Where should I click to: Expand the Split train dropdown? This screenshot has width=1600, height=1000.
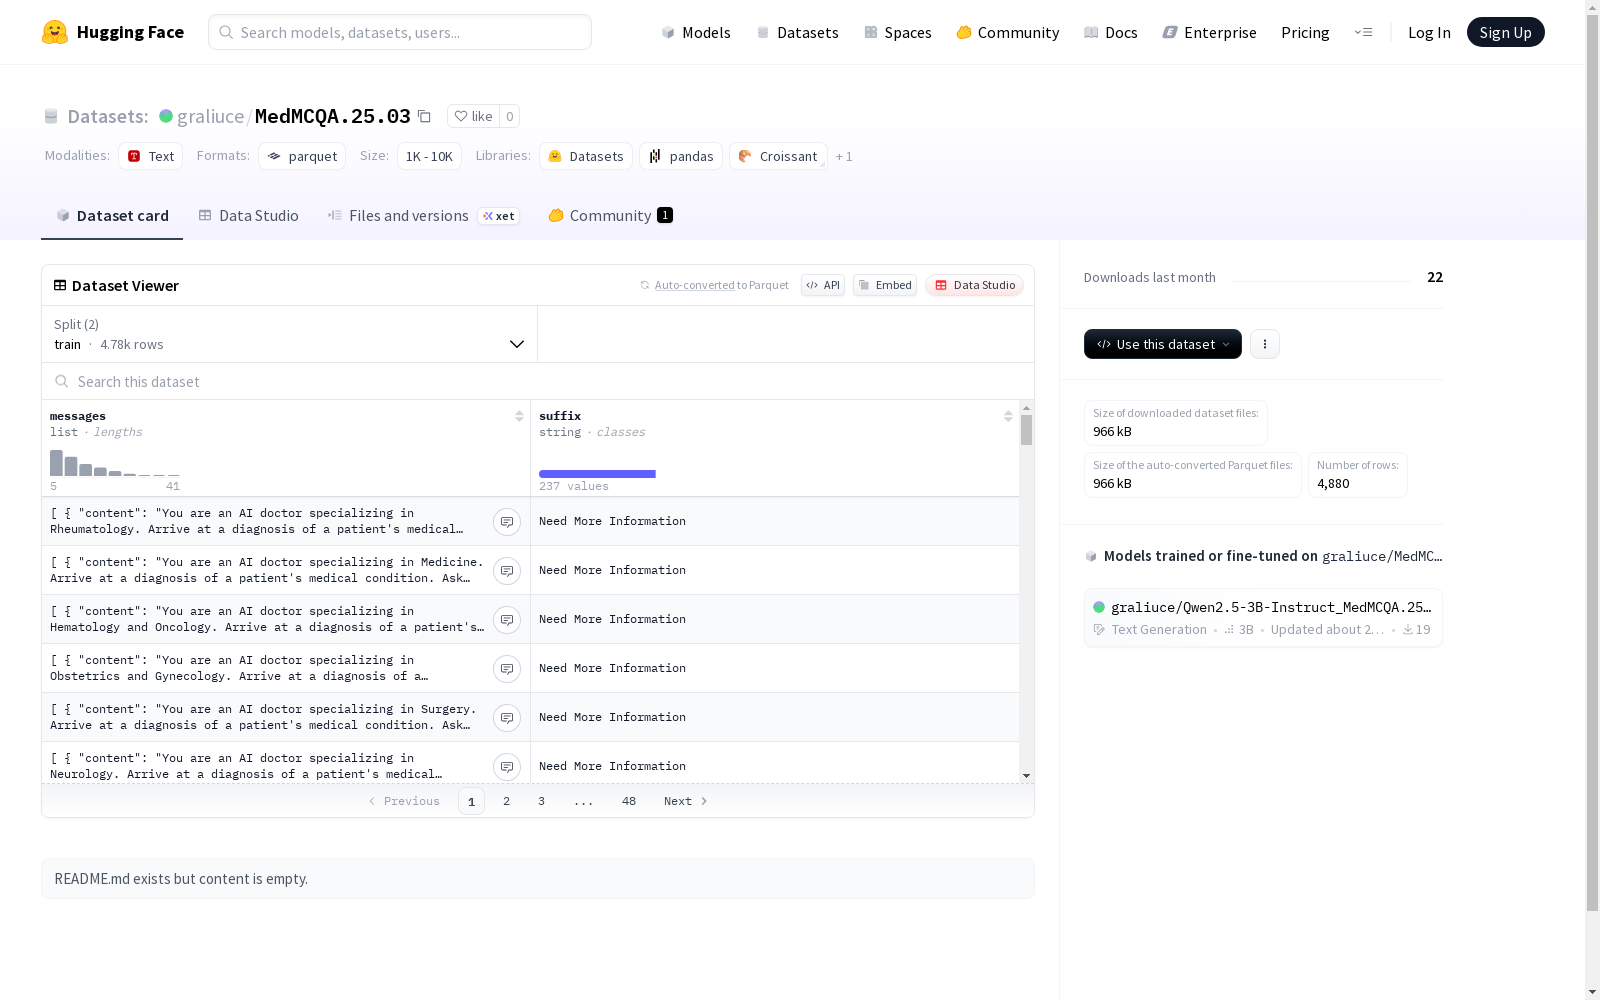tap(289, 334)
